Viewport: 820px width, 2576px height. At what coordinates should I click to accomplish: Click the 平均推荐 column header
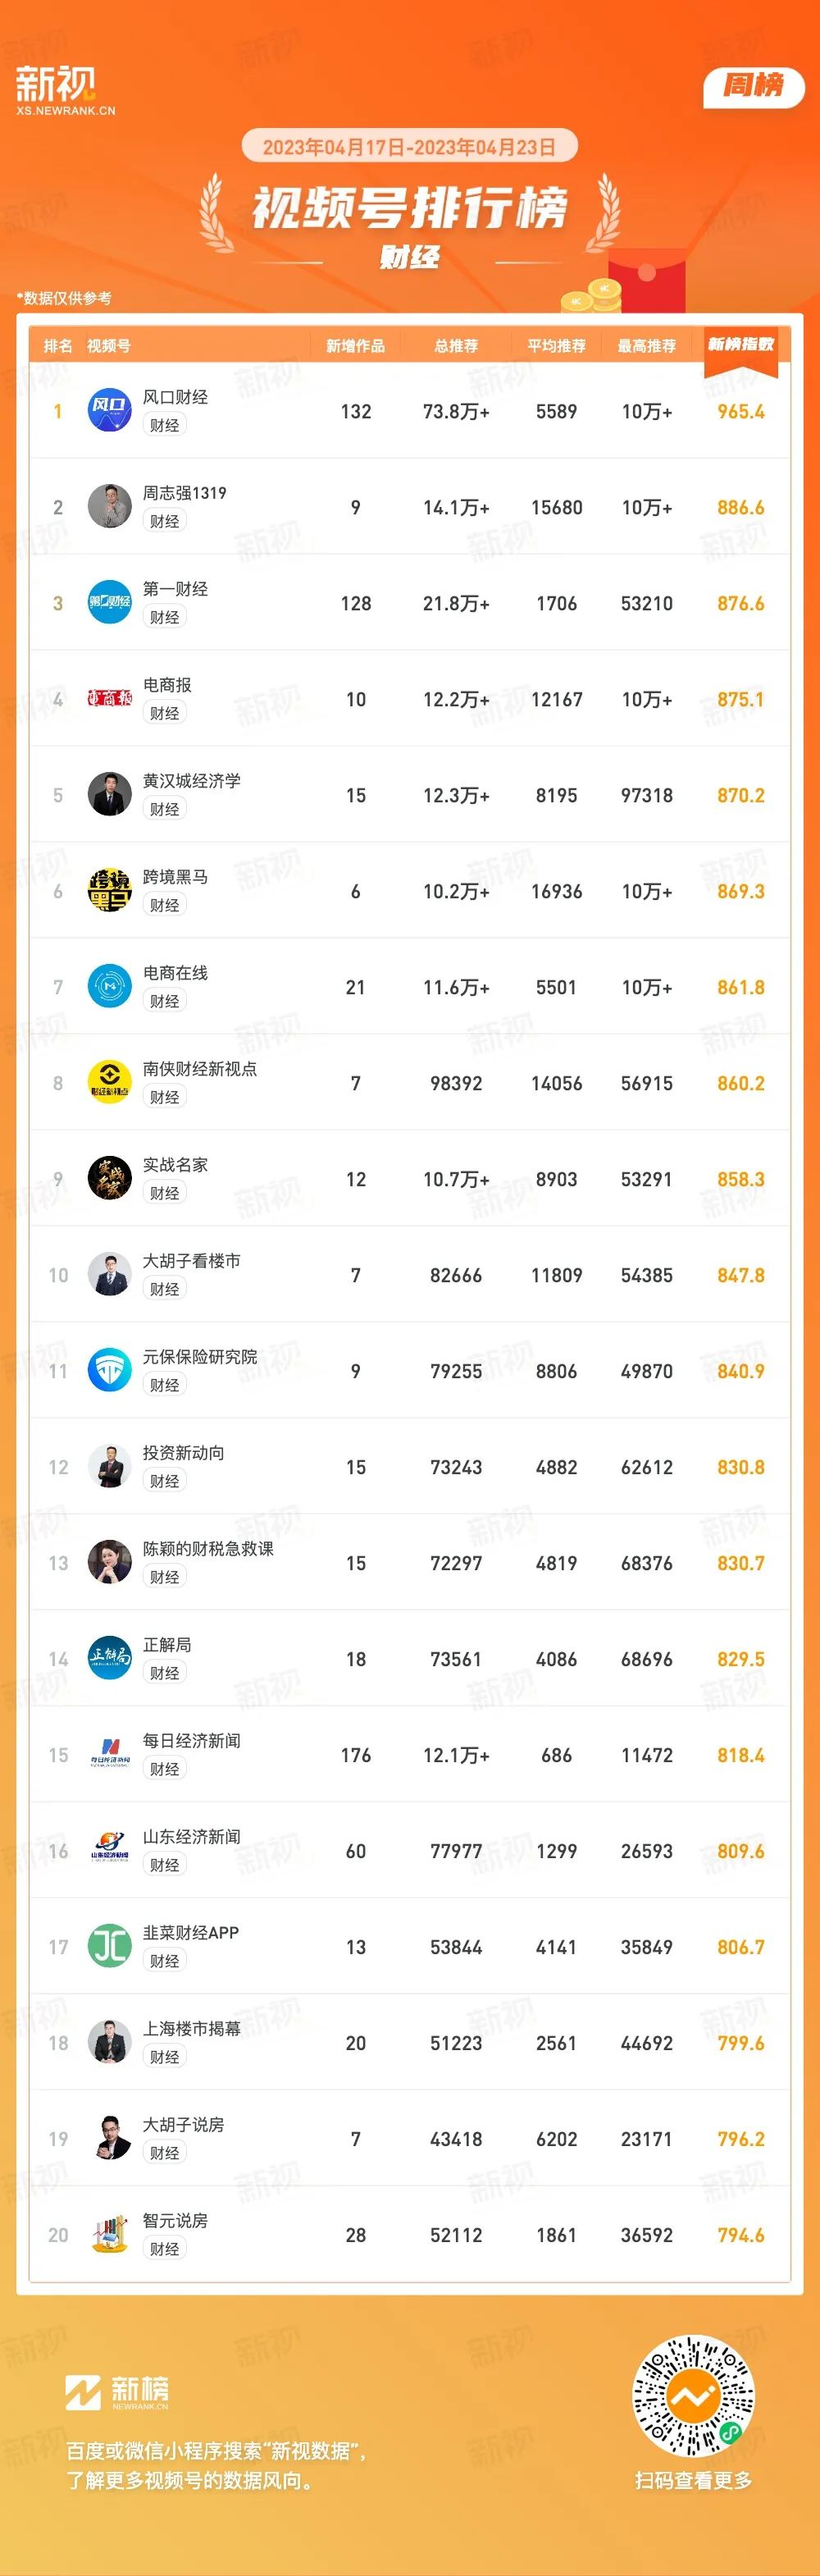click(557, 346)
